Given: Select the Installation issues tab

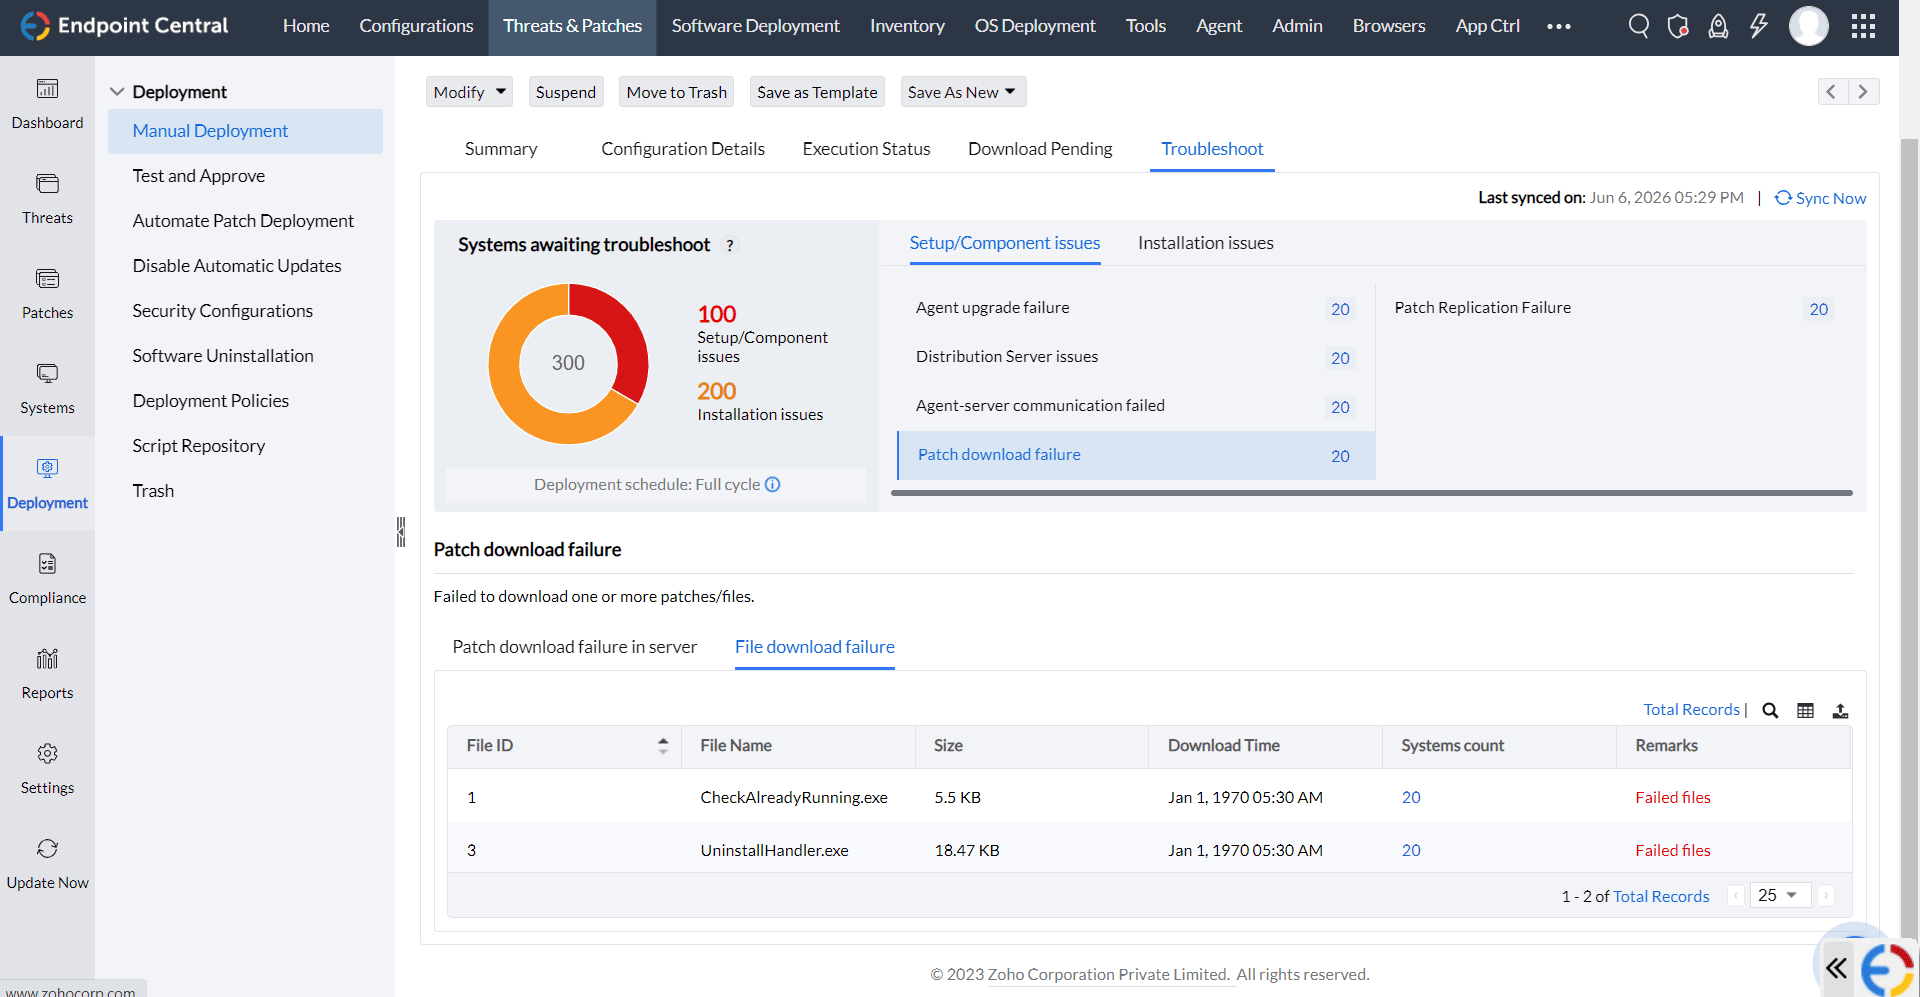Looking at the screenshot, I should click(x=1205, y=243).
